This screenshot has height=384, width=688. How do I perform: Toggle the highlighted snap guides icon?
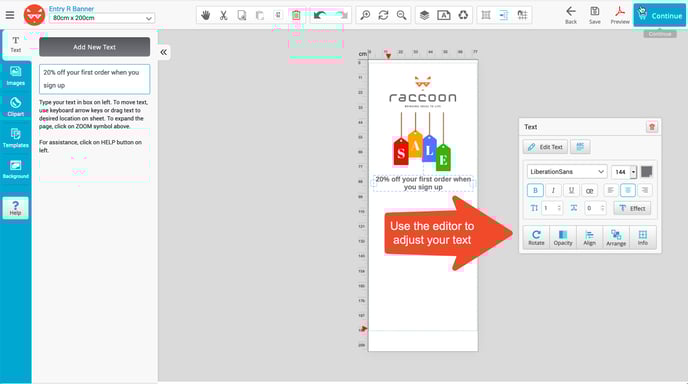(504, 15)
